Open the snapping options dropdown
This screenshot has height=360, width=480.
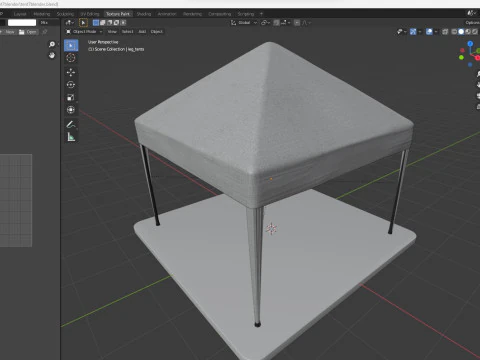(x=286, y=23)
